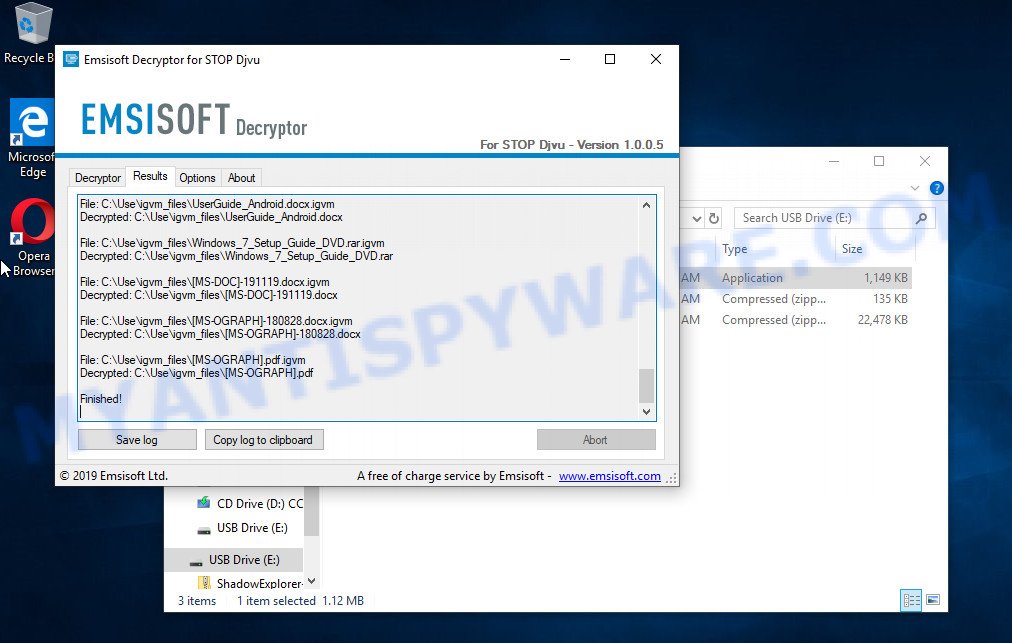This screenshot has height=643, width=1012.
Task: Select CD Drive (D:) in navigation pane
Action: pos(250,504)
